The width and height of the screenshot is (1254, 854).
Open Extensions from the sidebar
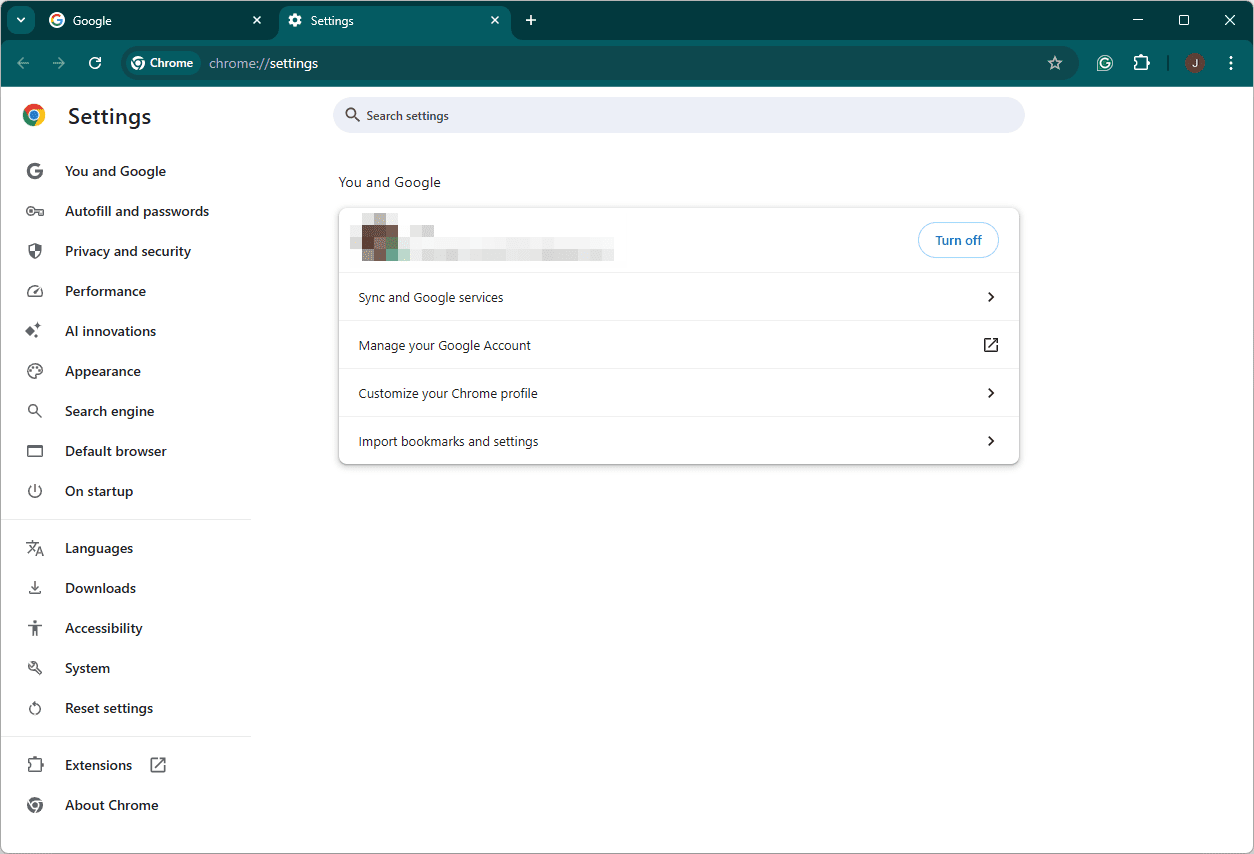[98, 765]
